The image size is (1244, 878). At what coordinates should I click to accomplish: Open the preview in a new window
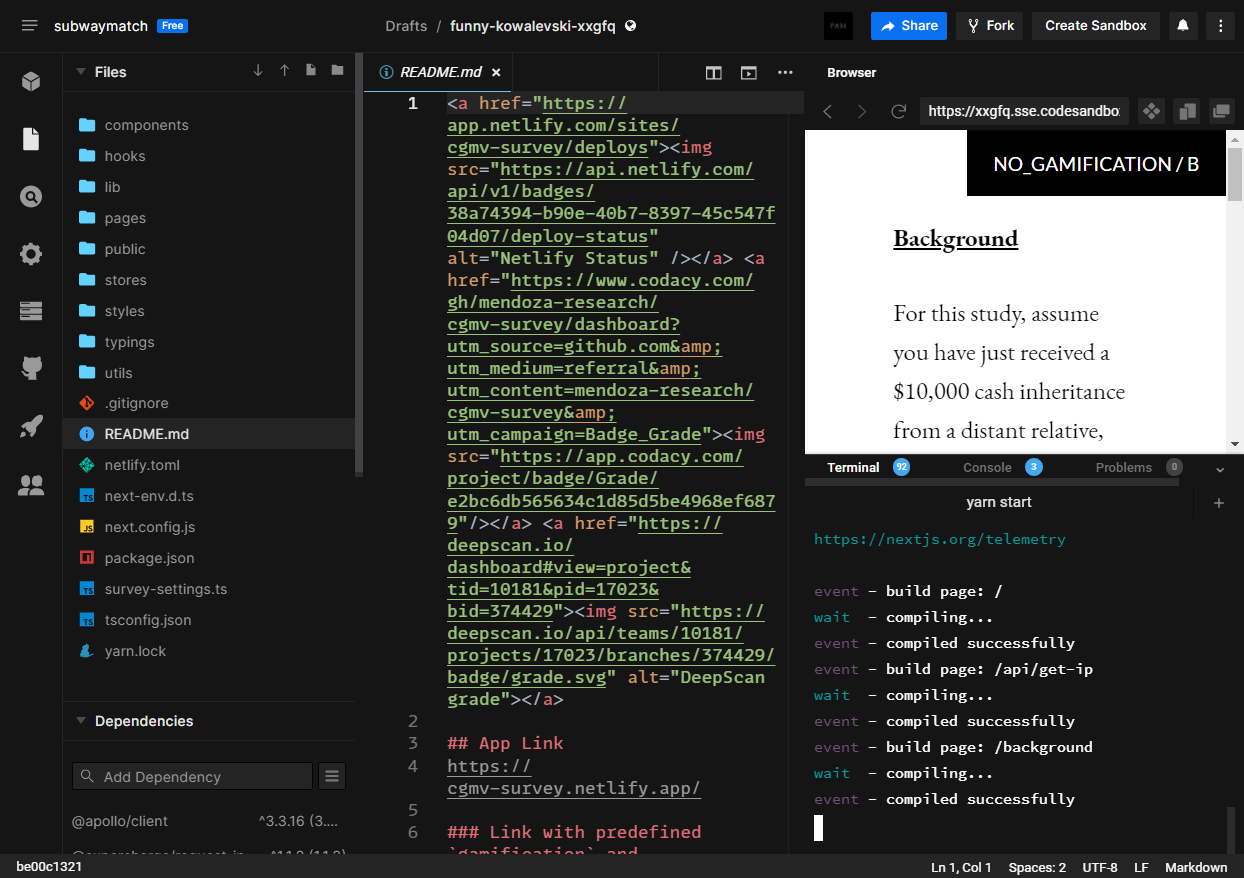[748, 72]
